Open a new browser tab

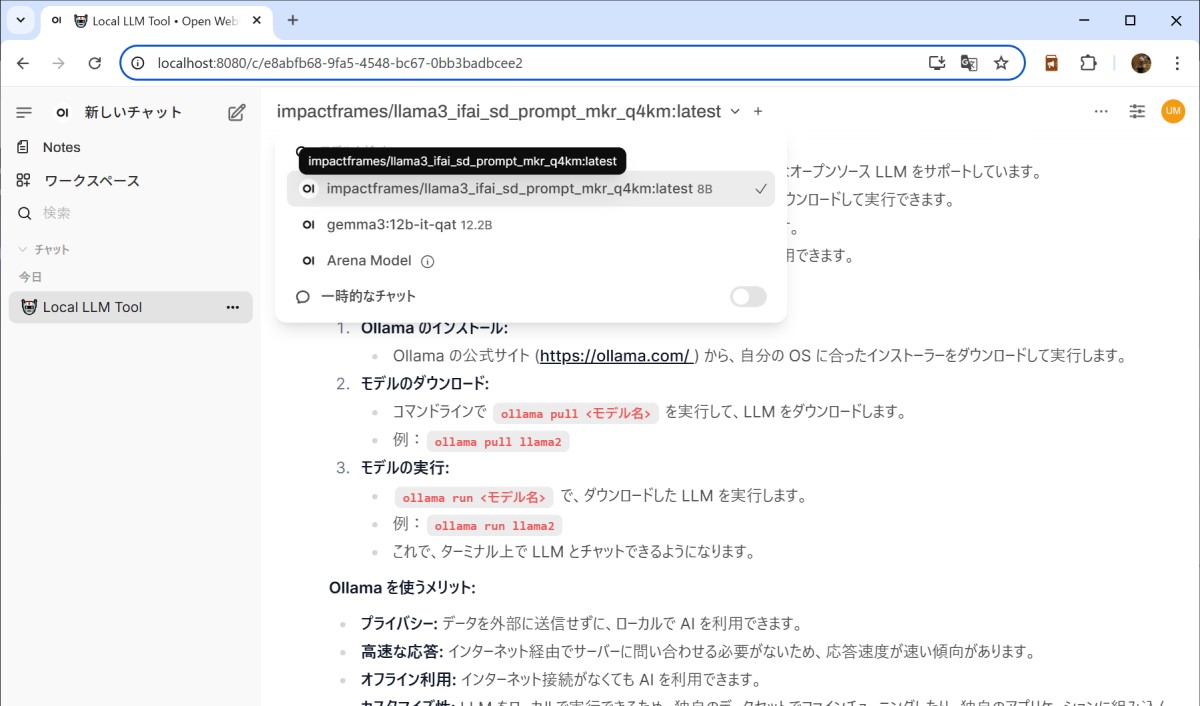[x=293, y=20]
